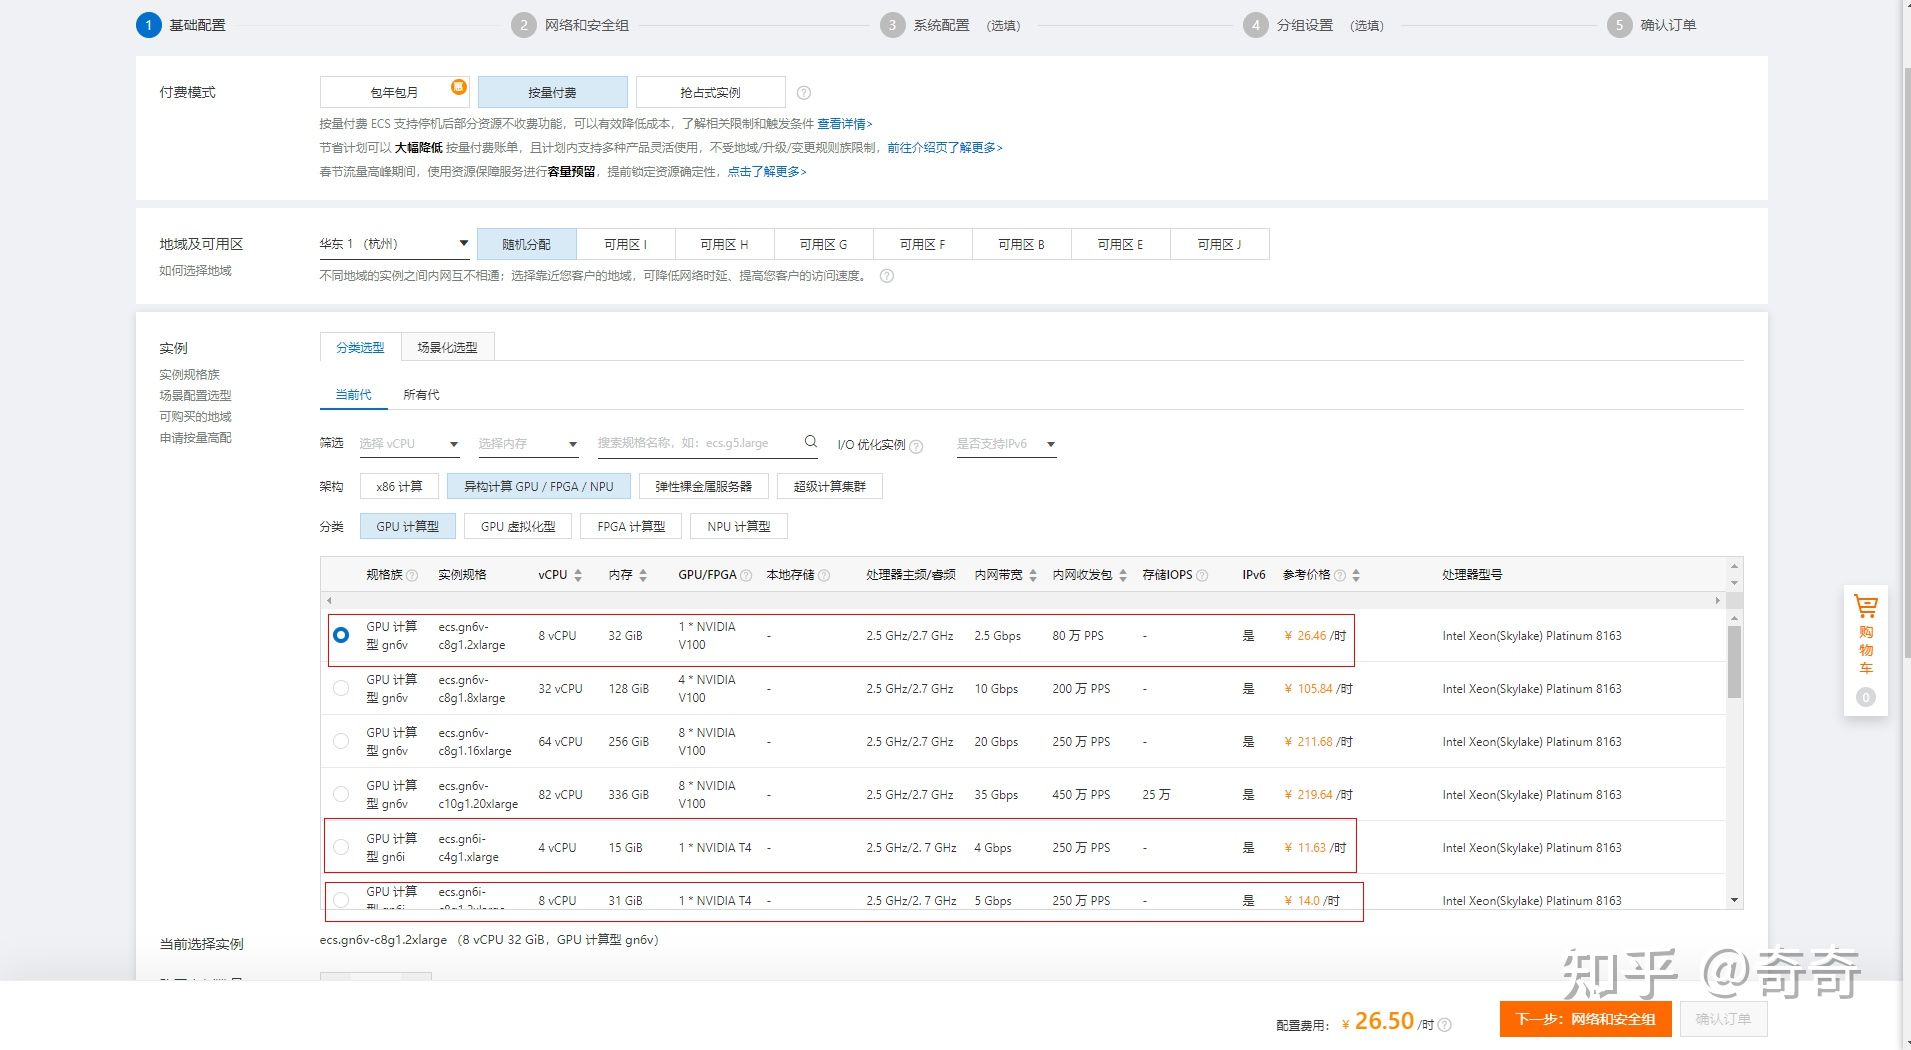The width and height of the screenshot is (1911, 1050).
Task: Sort by 内网带宽 column arrows
Action: click(1033, 575)
